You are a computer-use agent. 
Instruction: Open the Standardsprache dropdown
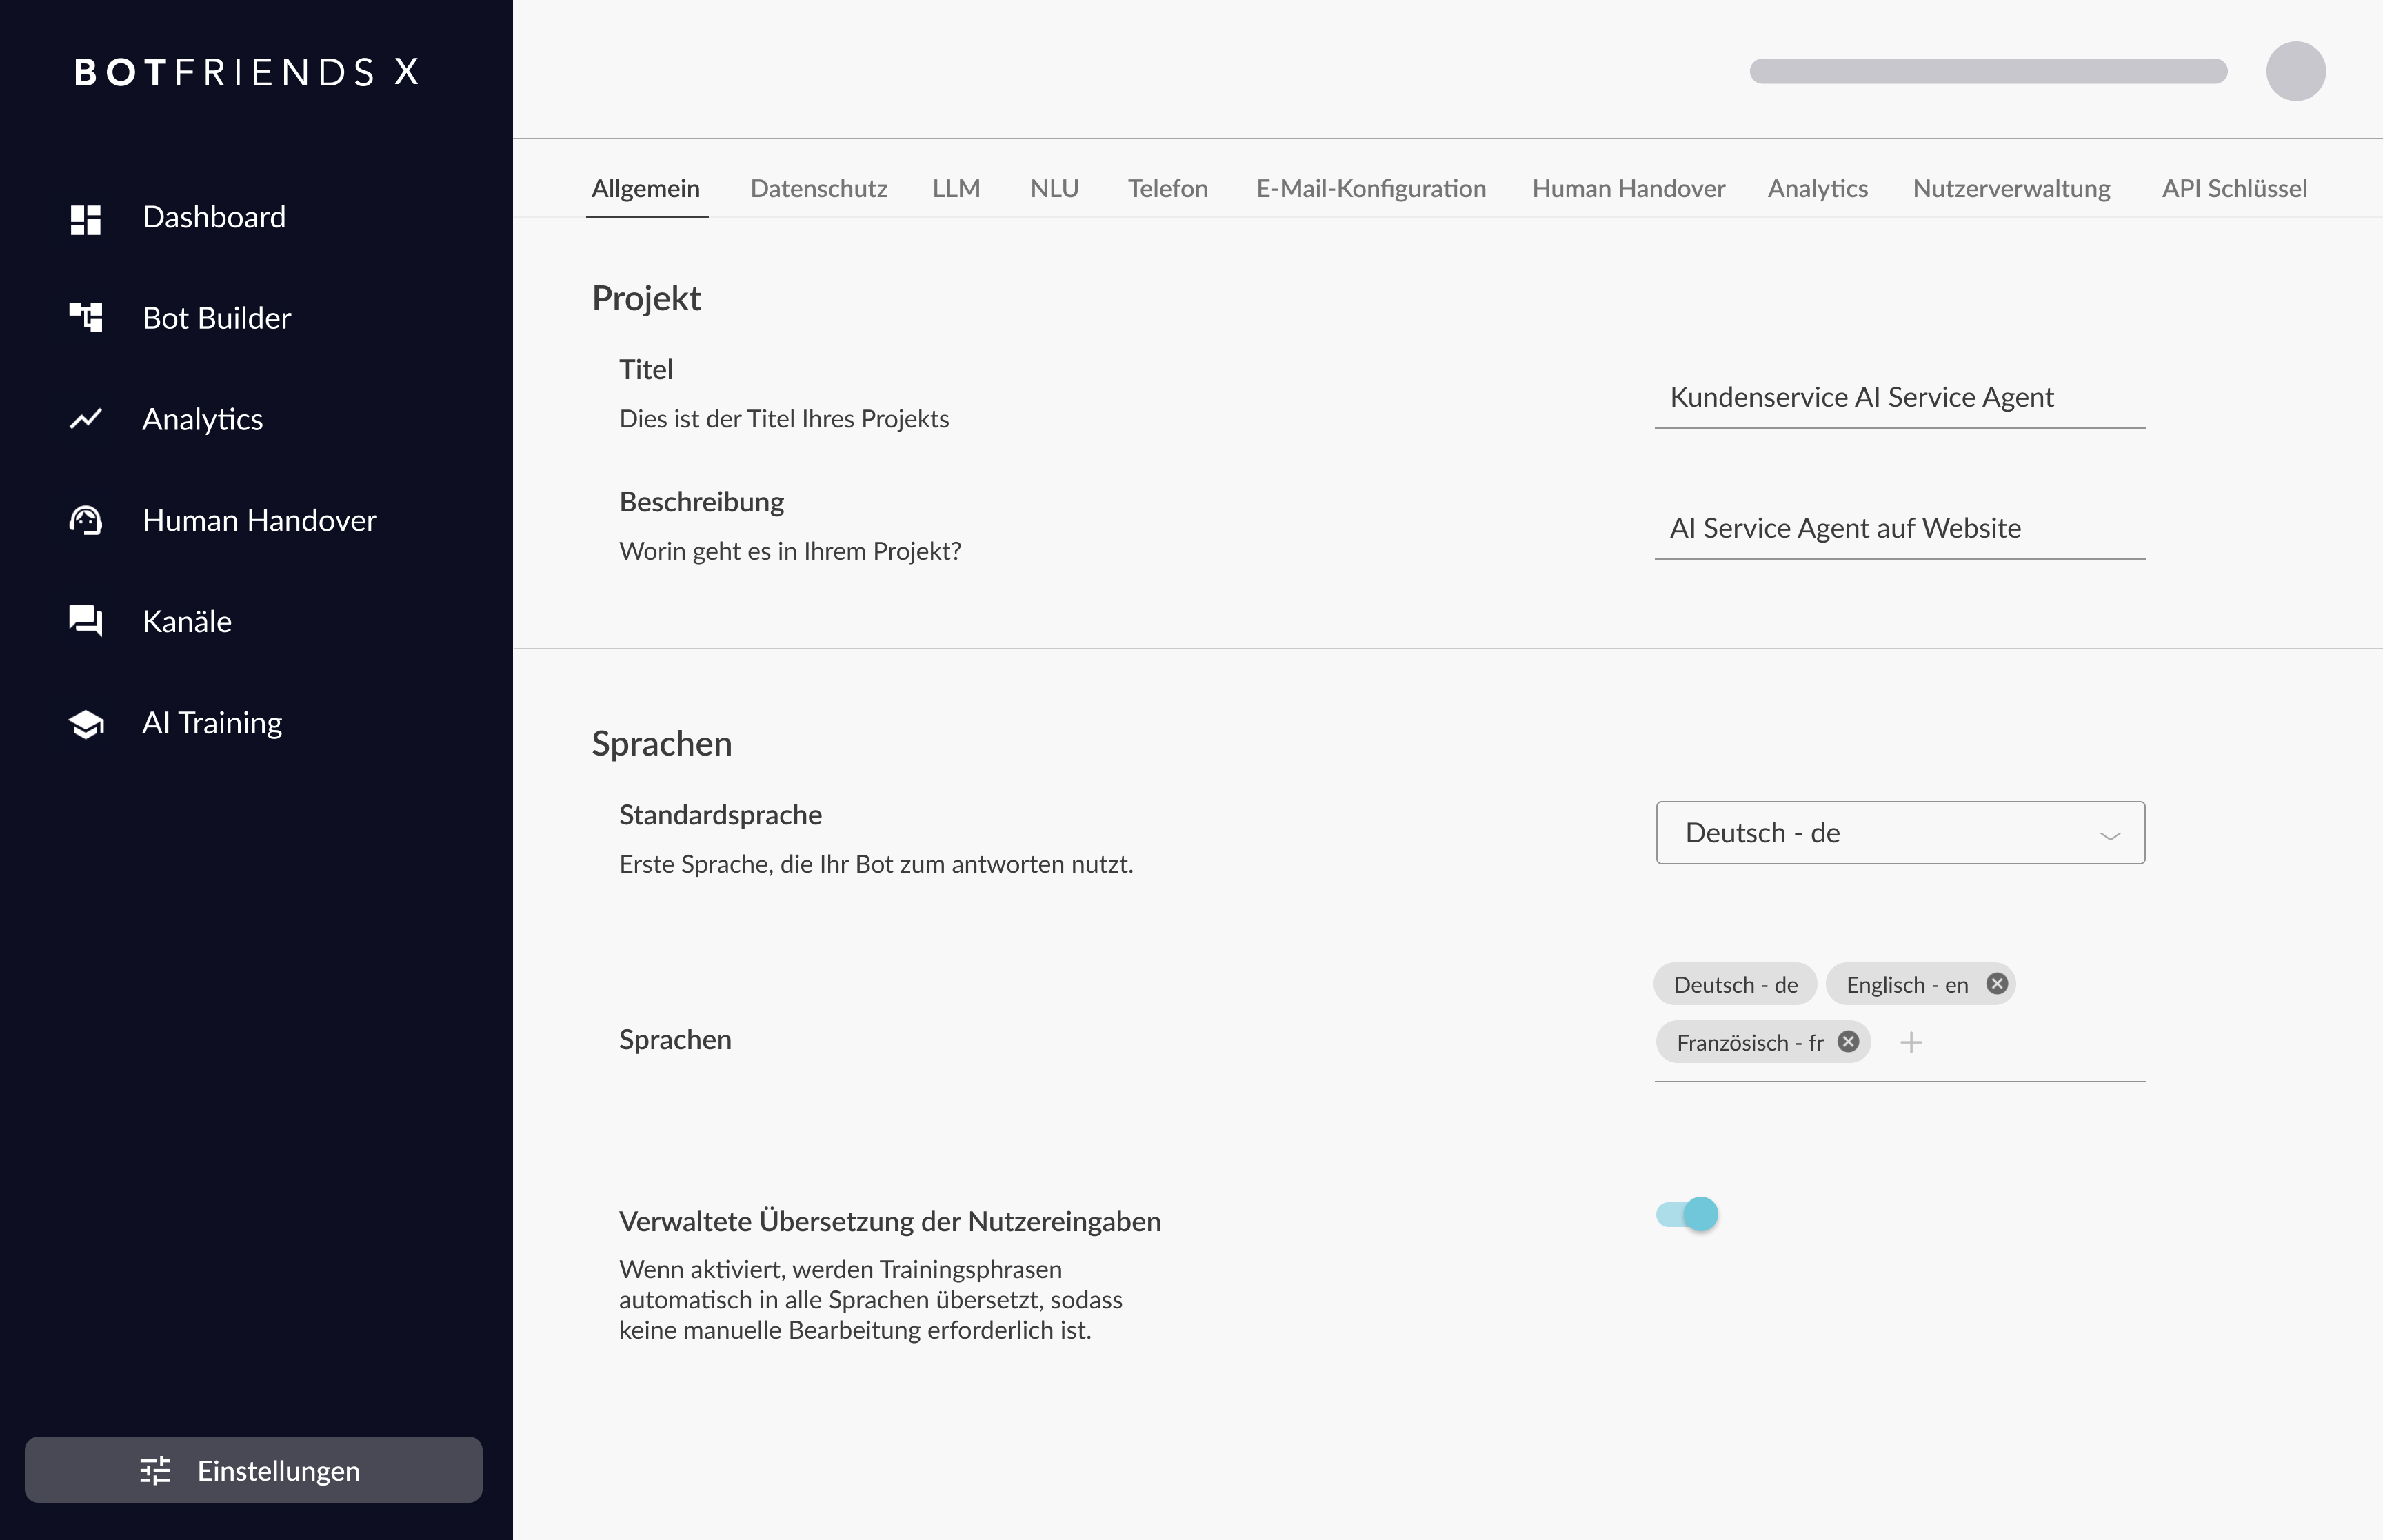1899,833
